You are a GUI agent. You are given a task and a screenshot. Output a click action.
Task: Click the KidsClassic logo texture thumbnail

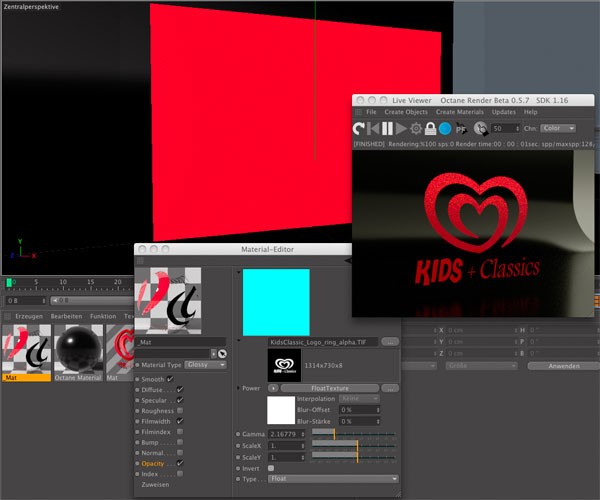(284, 365)
